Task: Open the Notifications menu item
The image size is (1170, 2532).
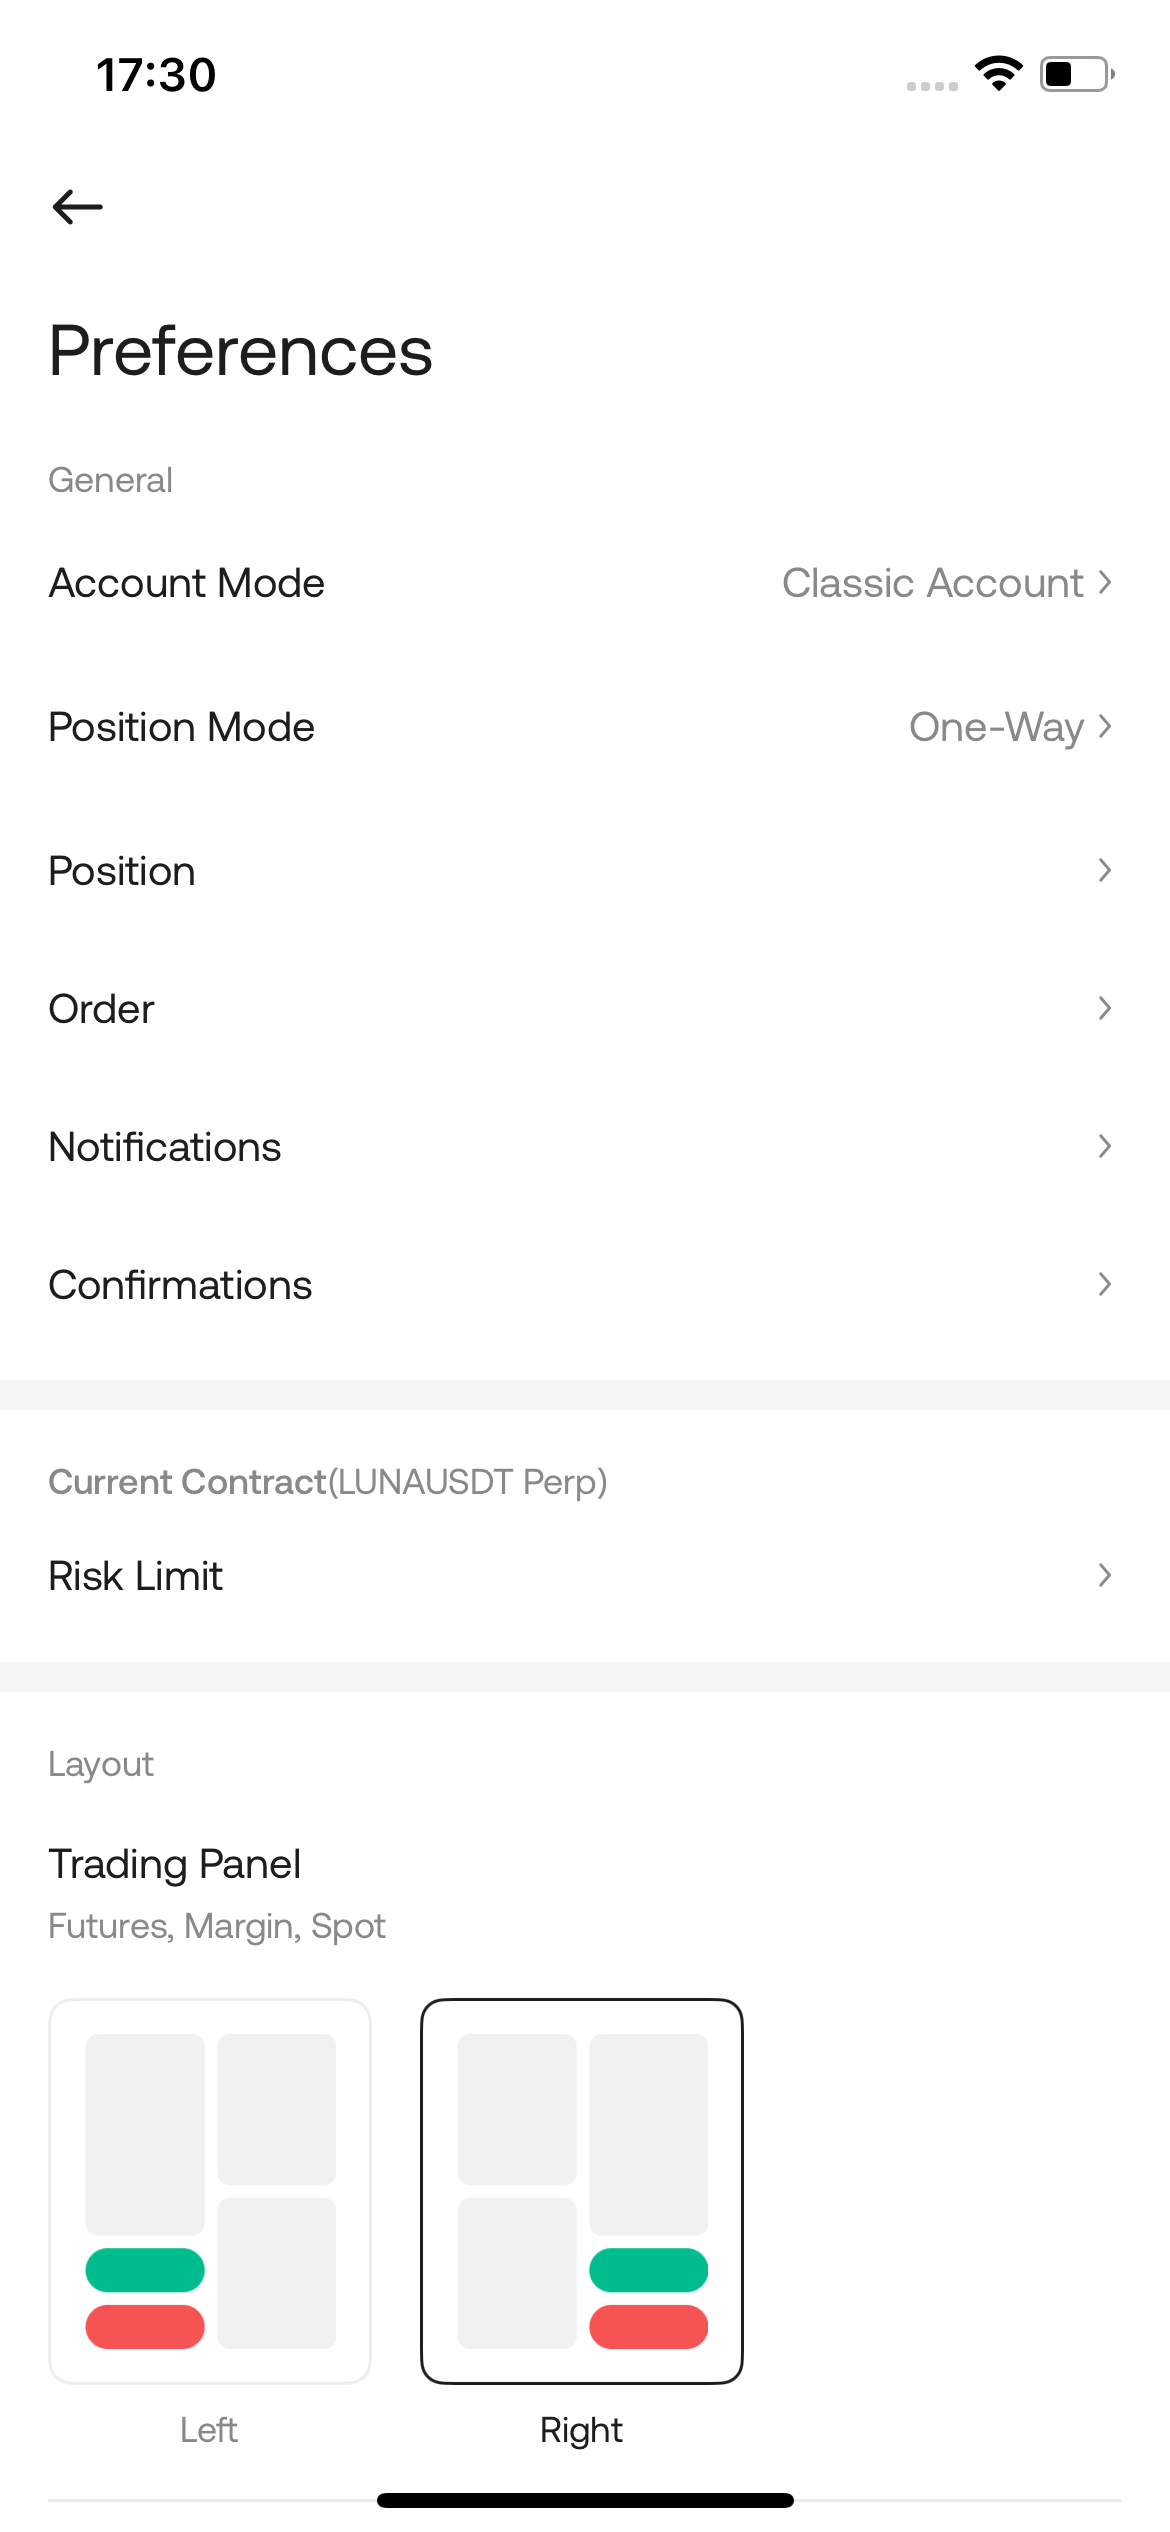Action: (165, 1147)
